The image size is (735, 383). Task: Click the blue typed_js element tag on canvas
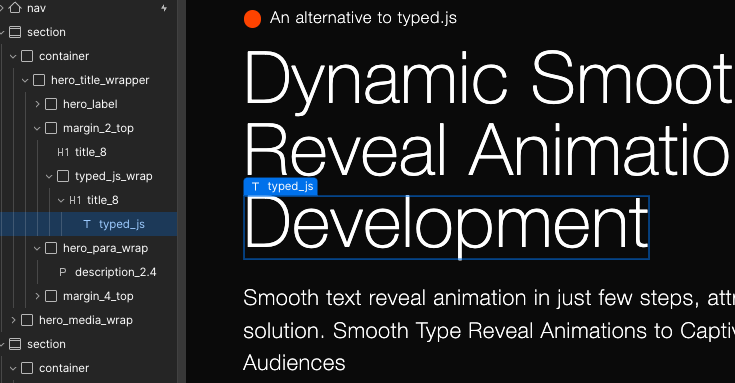coord(281,187)
